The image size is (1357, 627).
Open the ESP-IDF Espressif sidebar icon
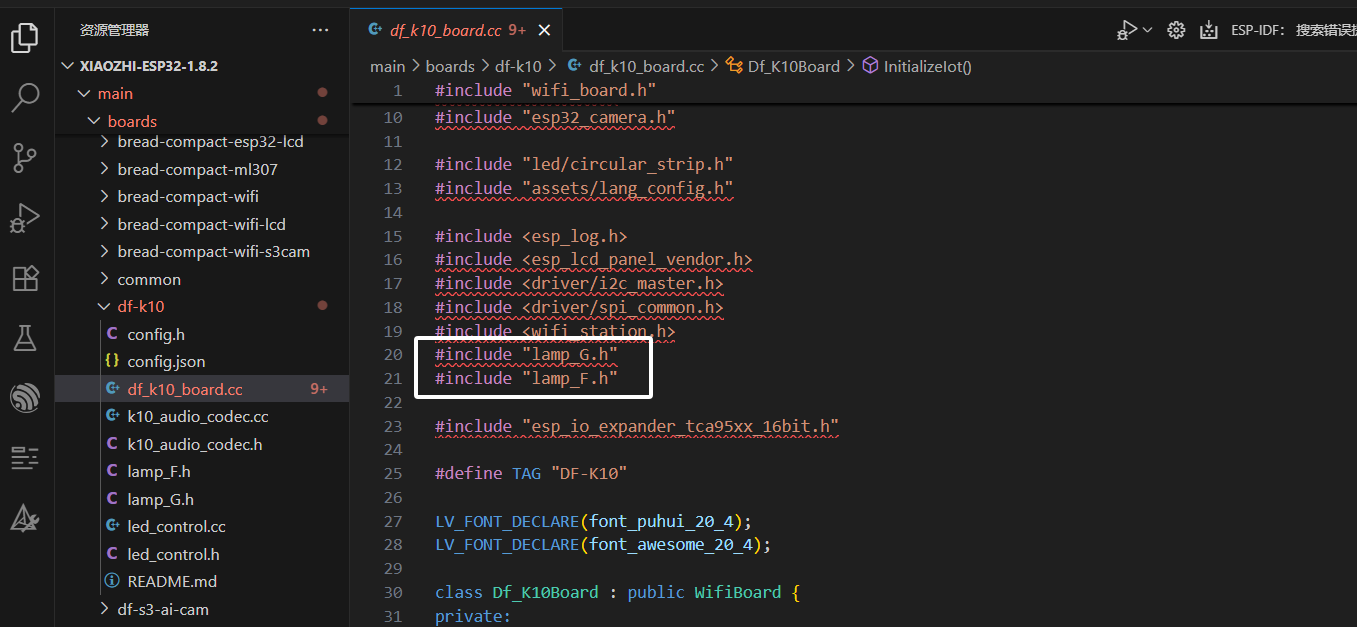click(x=25, y=398)
